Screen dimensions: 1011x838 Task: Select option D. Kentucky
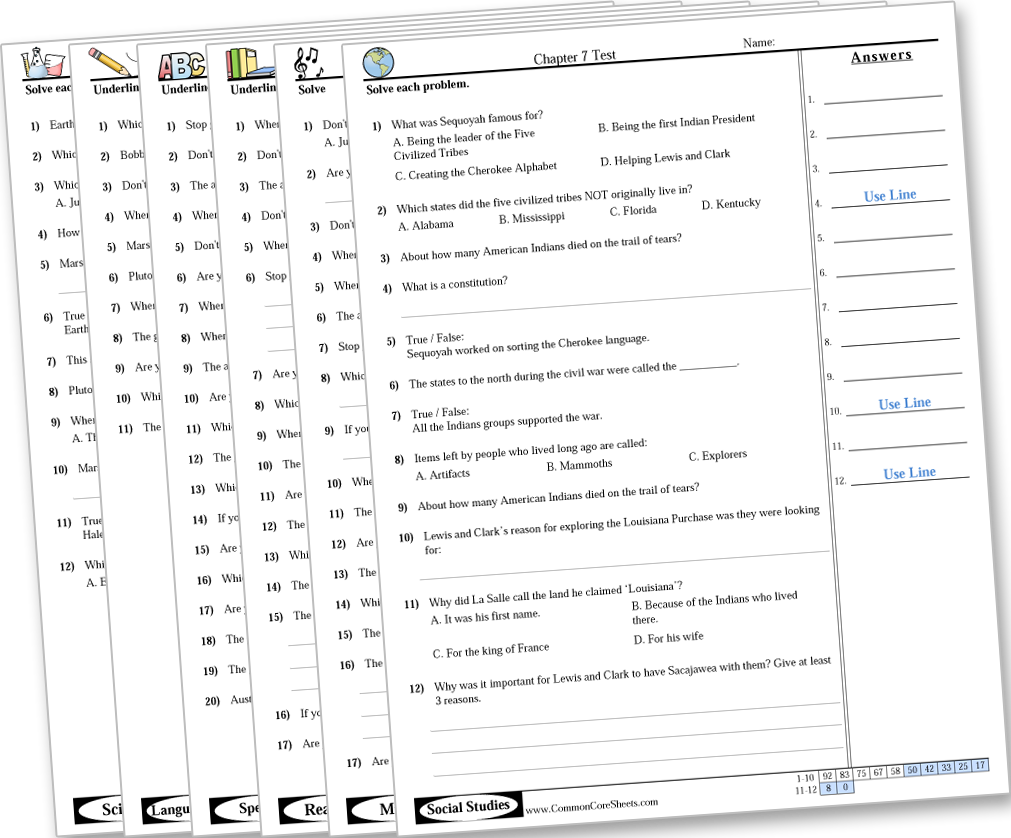(730, 204)
